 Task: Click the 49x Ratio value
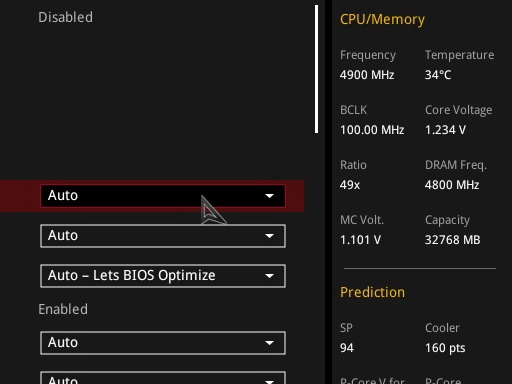coord(350,185)
